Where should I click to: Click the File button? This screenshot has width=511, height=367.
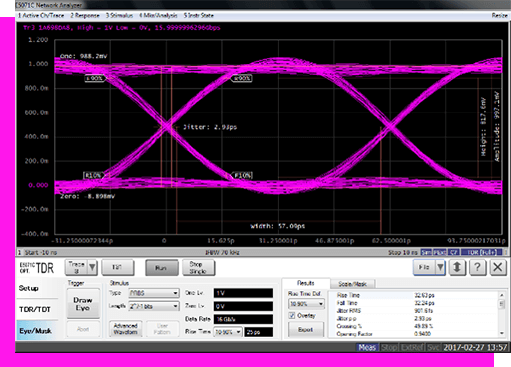pos(424,267)
